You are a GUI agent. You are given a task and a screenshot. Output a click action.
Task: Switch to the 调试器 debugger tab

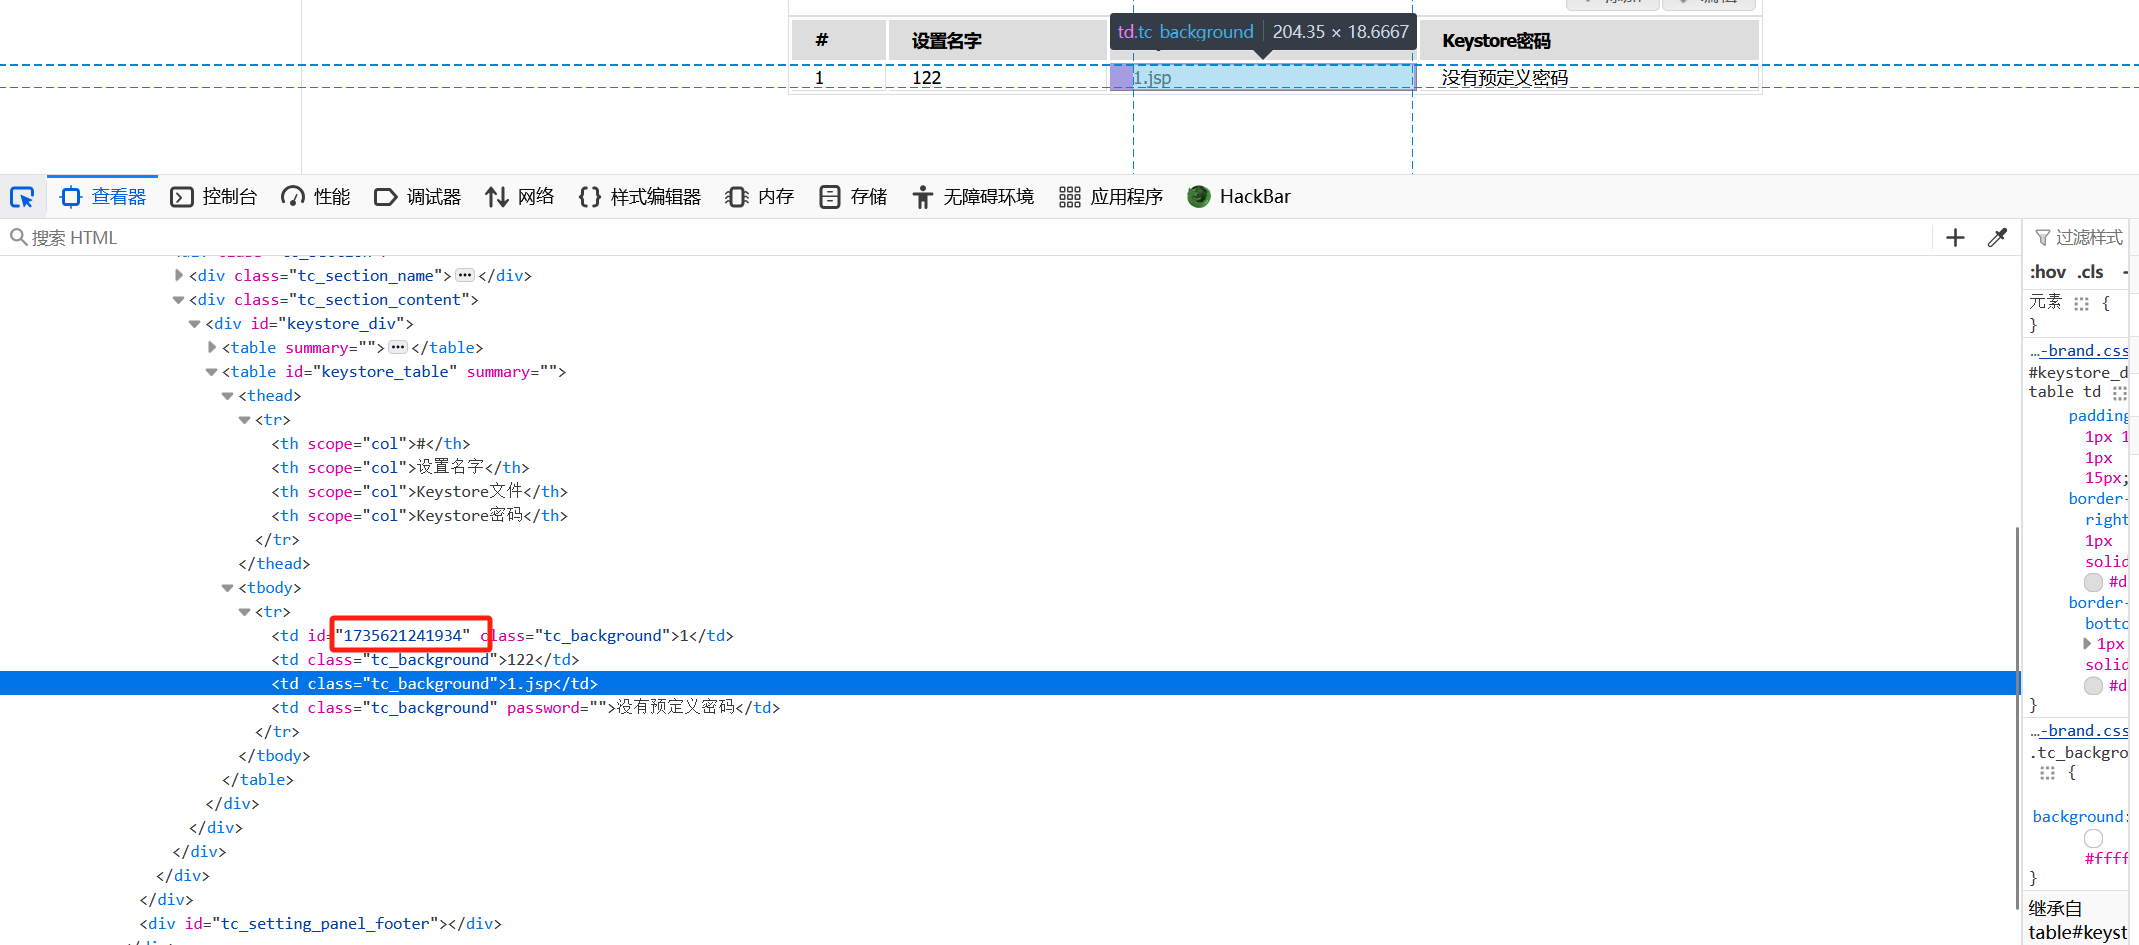pyautogui.click(x=418, y=197)
